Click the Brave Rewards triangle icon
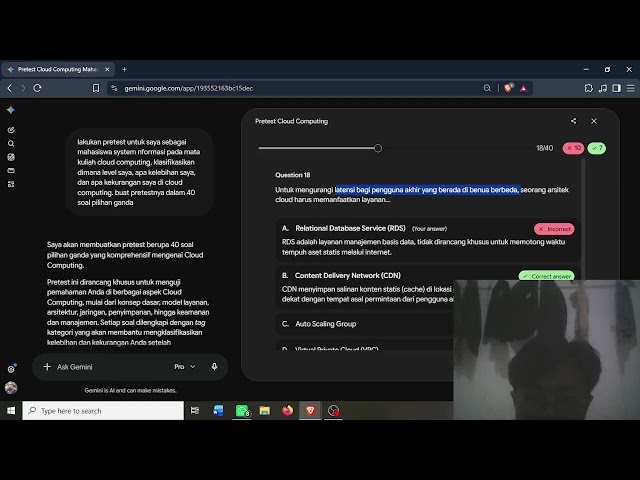The width and height of the screenshot is (640, 480). point(523,88)
